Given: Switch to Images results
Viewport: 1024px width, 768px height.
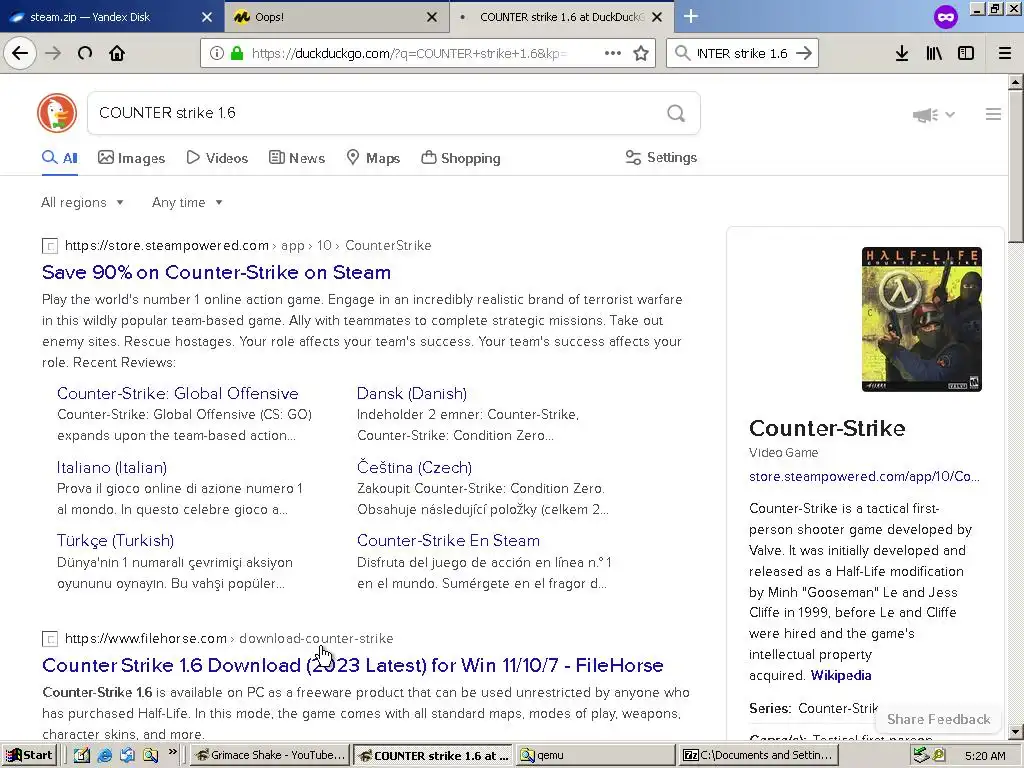Looking at the screenshot, I should 131,158.
